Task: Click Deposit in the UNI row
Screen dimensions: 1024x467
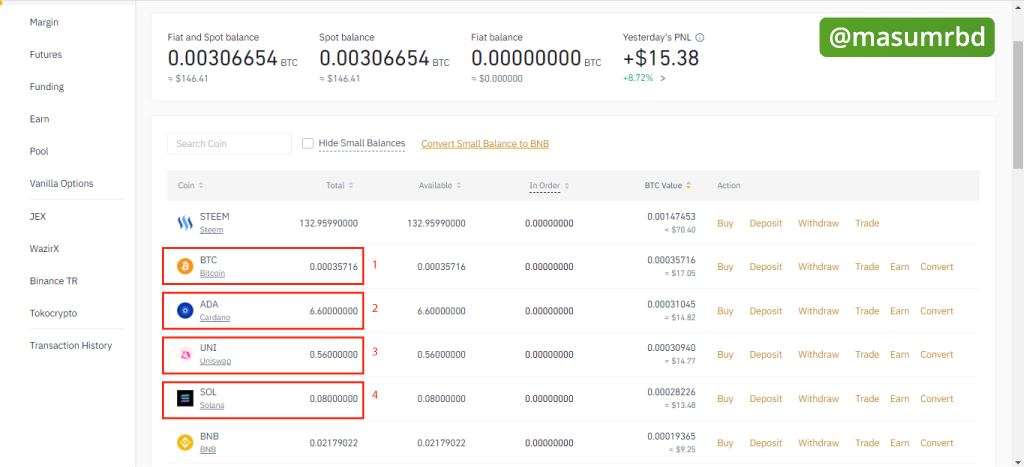Action: pos(765,355)
